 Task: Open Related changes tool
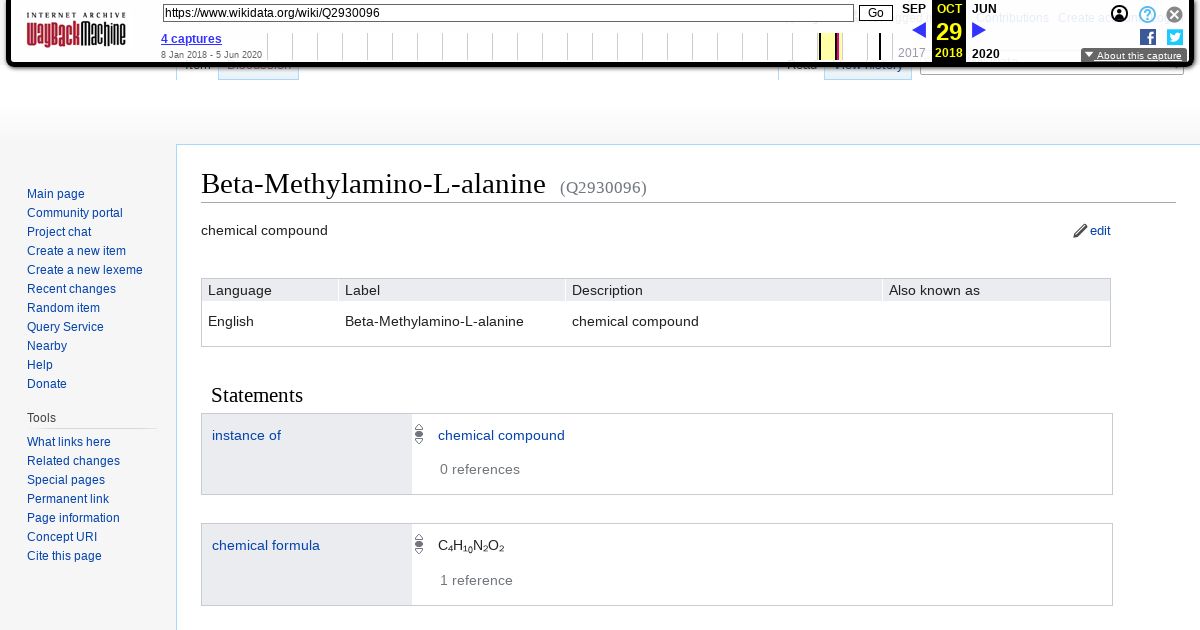coord(73,461)
